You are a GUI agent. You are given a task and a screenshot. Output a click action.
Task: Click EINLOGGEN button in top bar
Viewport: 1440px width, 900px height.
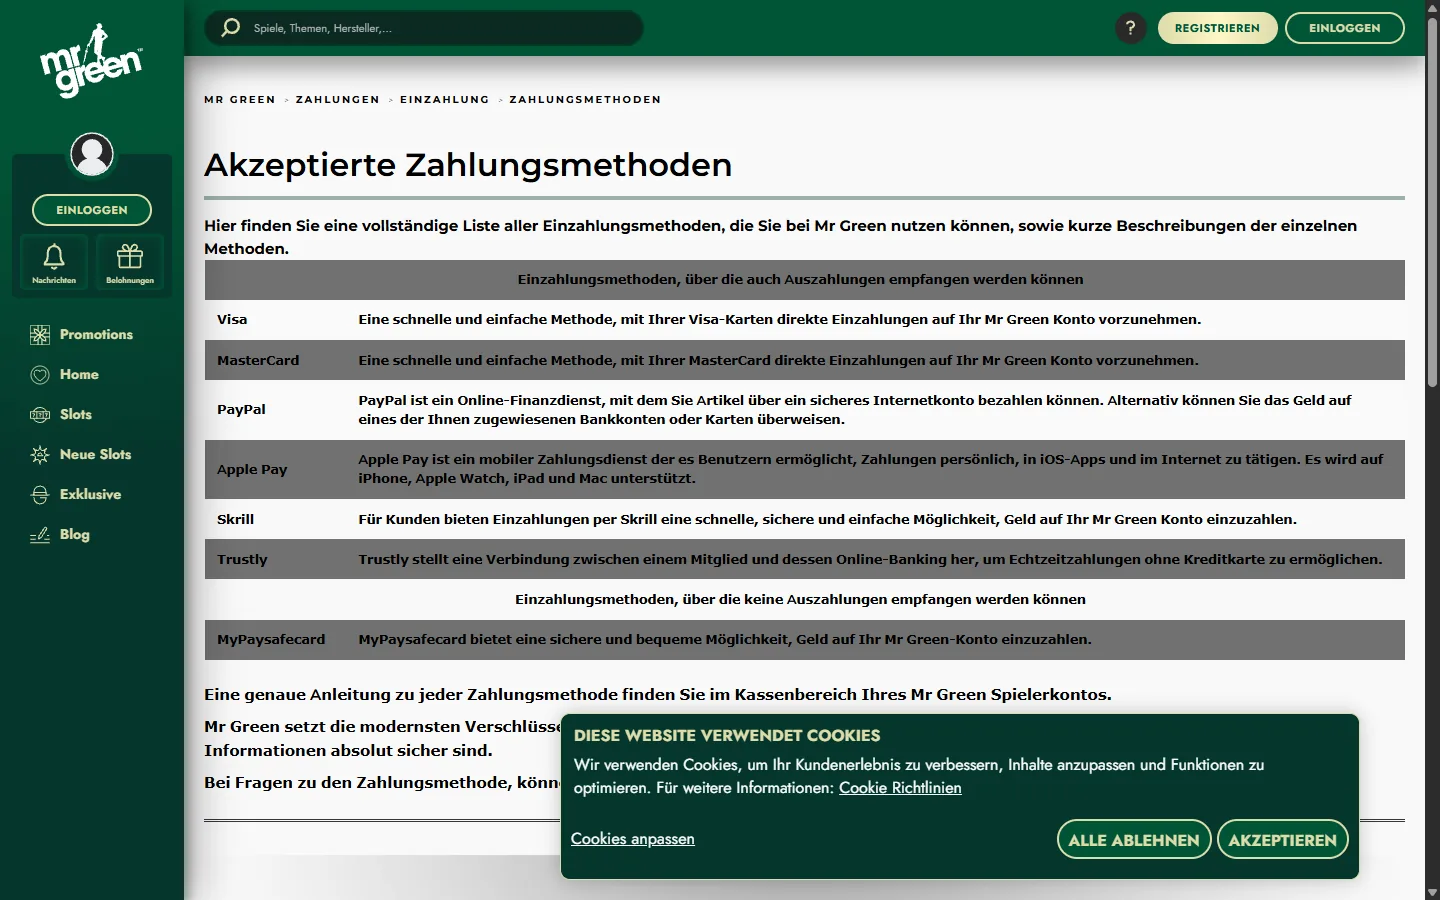1344,28
